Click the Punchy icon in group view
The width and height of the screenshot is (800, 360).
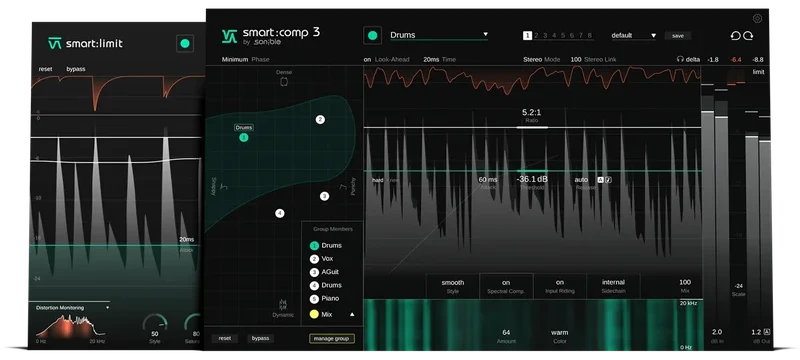[x=343, y=187]
